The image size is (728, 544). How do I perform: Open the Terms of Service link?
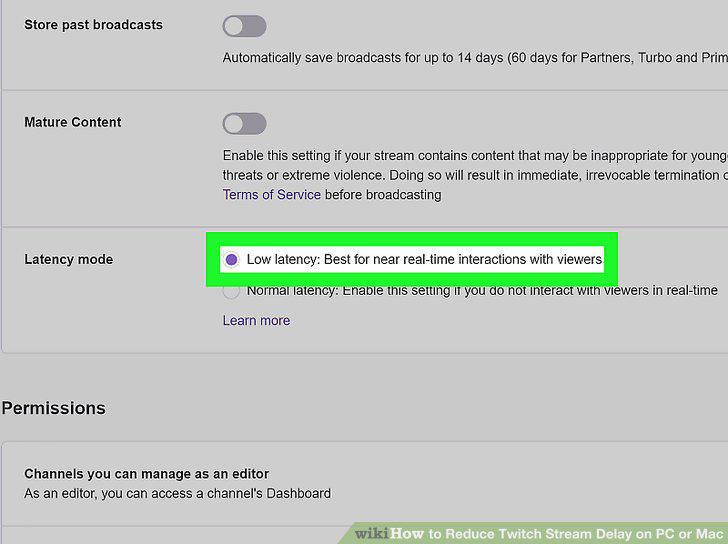[272, 194]
